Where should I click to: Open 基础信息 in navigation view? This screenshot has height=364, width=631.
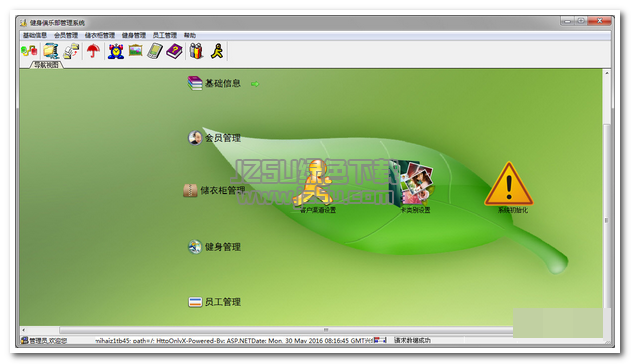coord(223,83)
